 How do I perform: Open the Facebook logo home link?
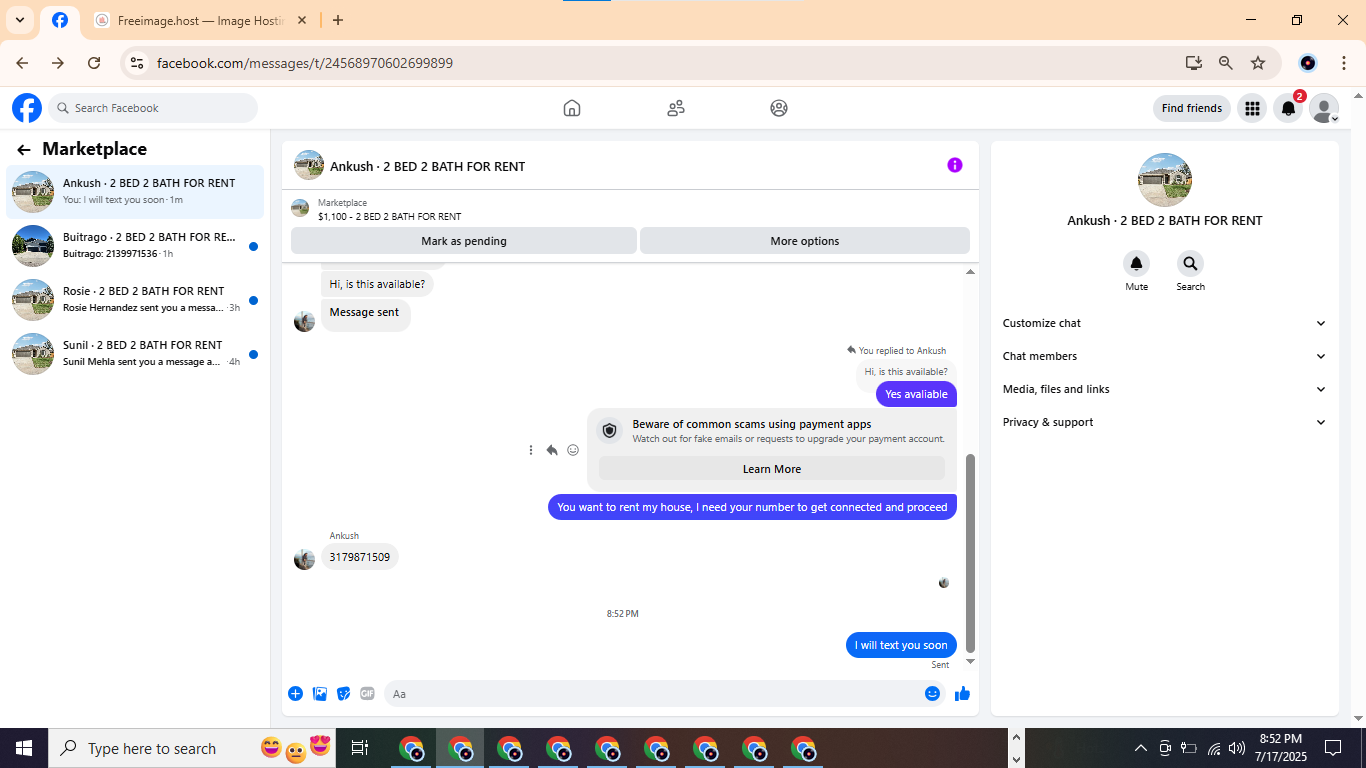click(27, 108)
